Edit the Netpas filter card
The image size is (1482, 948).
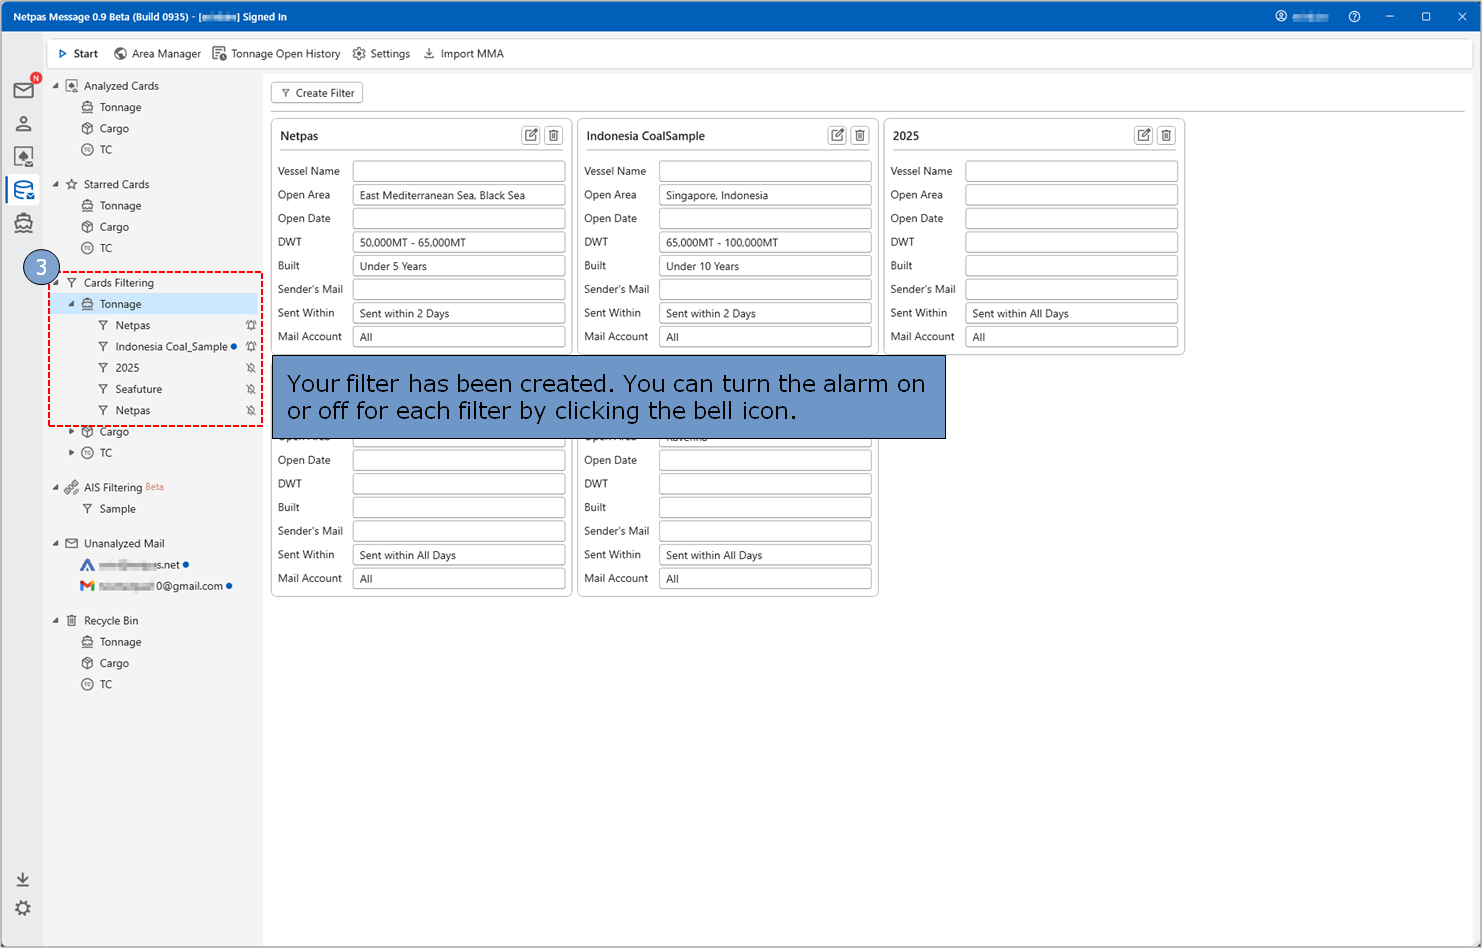pyautogui.click(x=531, y=136)
